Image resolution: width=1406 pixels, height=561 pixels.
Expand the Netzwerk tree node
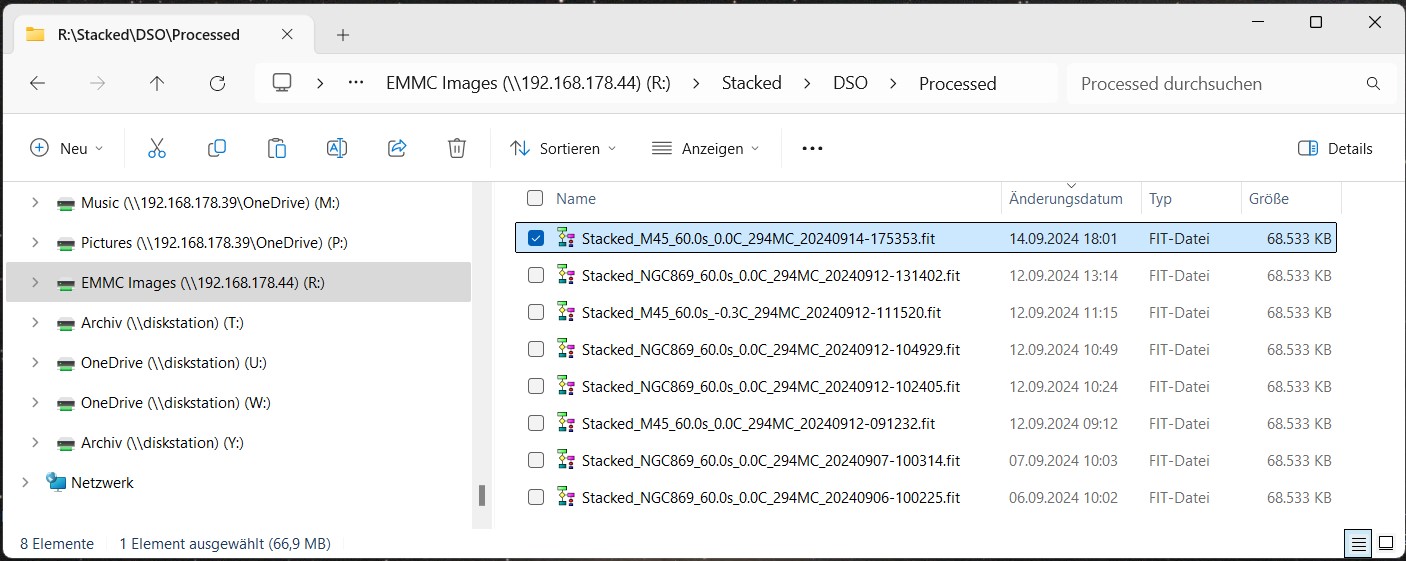coord(25,483)
